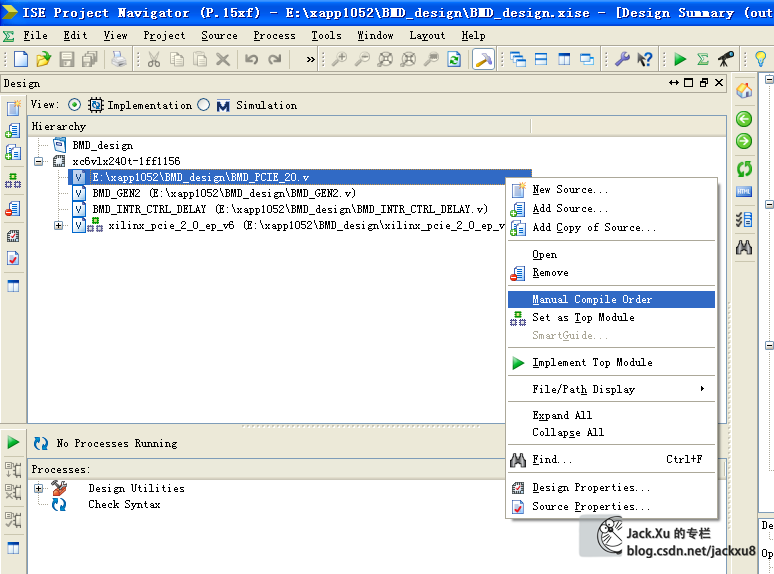Choose Collapse All in context menu
Screen dimensions: 774x574
coord(611,432)
